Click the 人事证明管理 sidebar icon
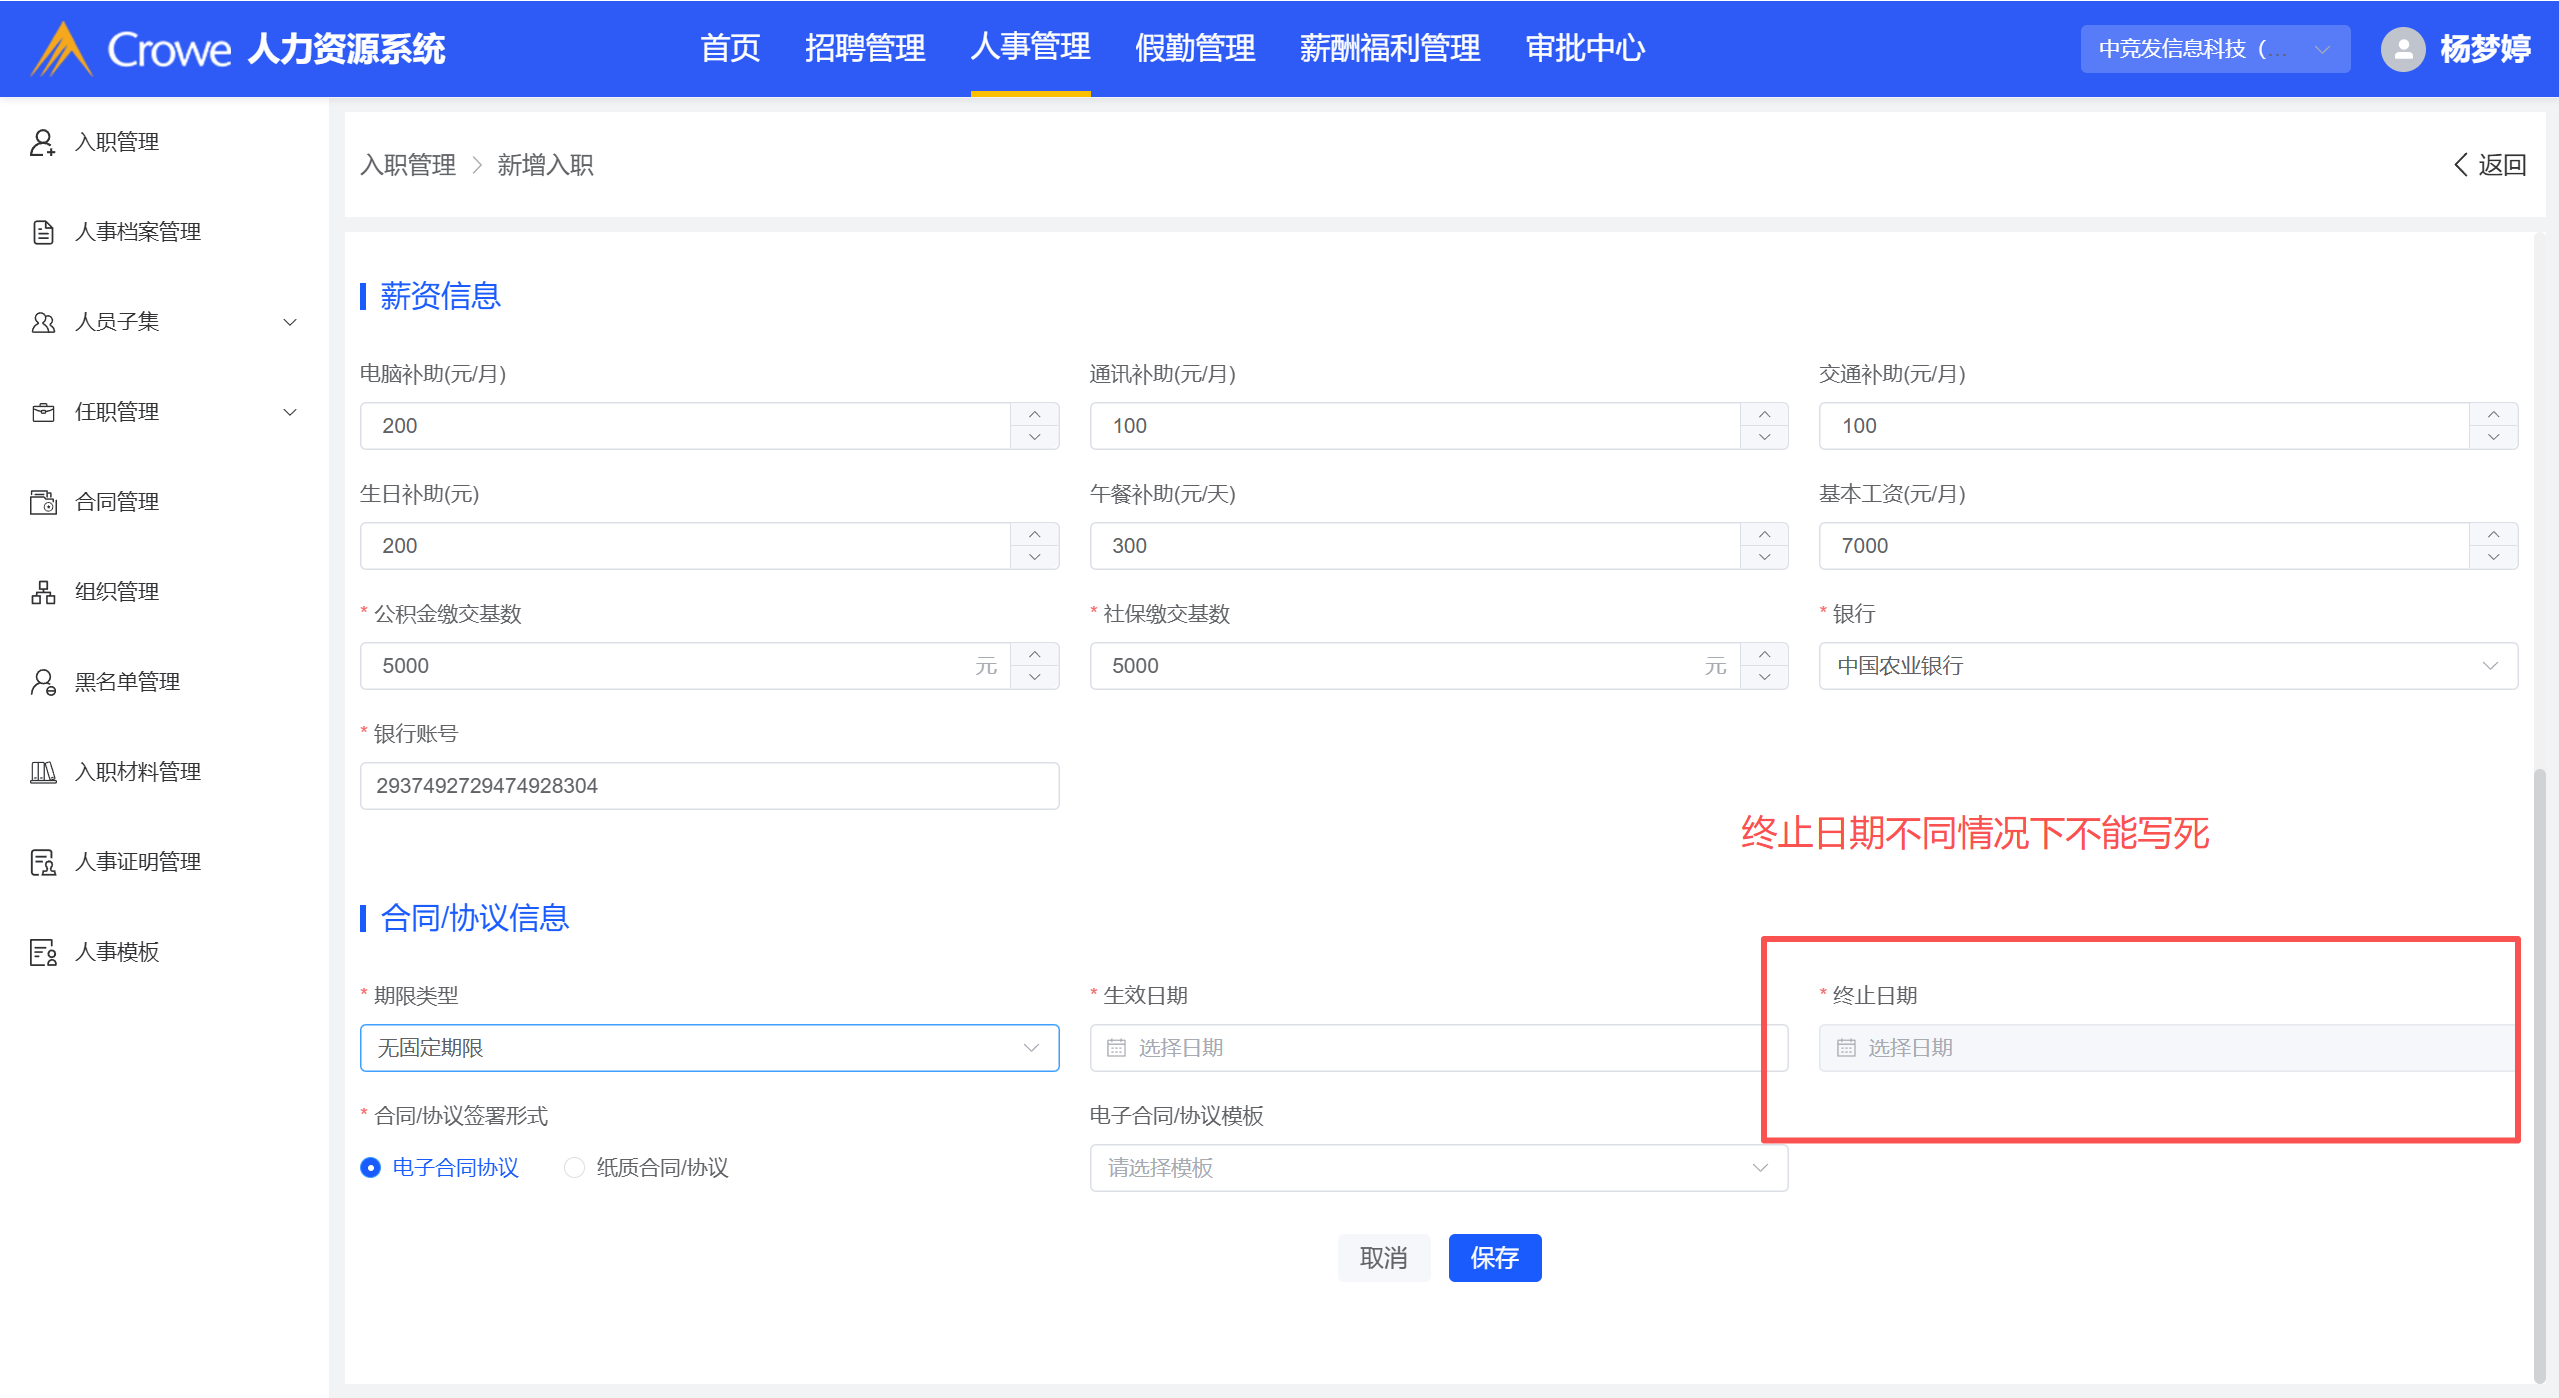 (42, 862)
